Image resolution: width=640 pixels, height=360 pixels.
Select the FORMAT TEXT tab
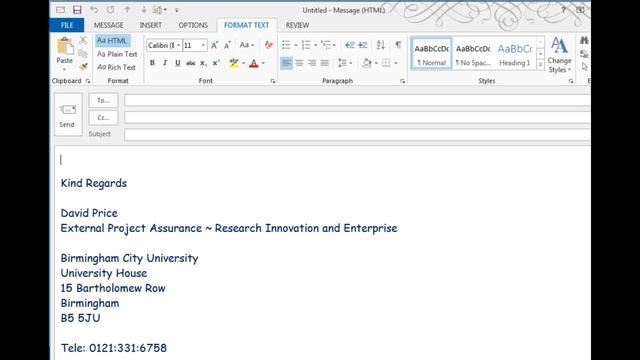247,25
